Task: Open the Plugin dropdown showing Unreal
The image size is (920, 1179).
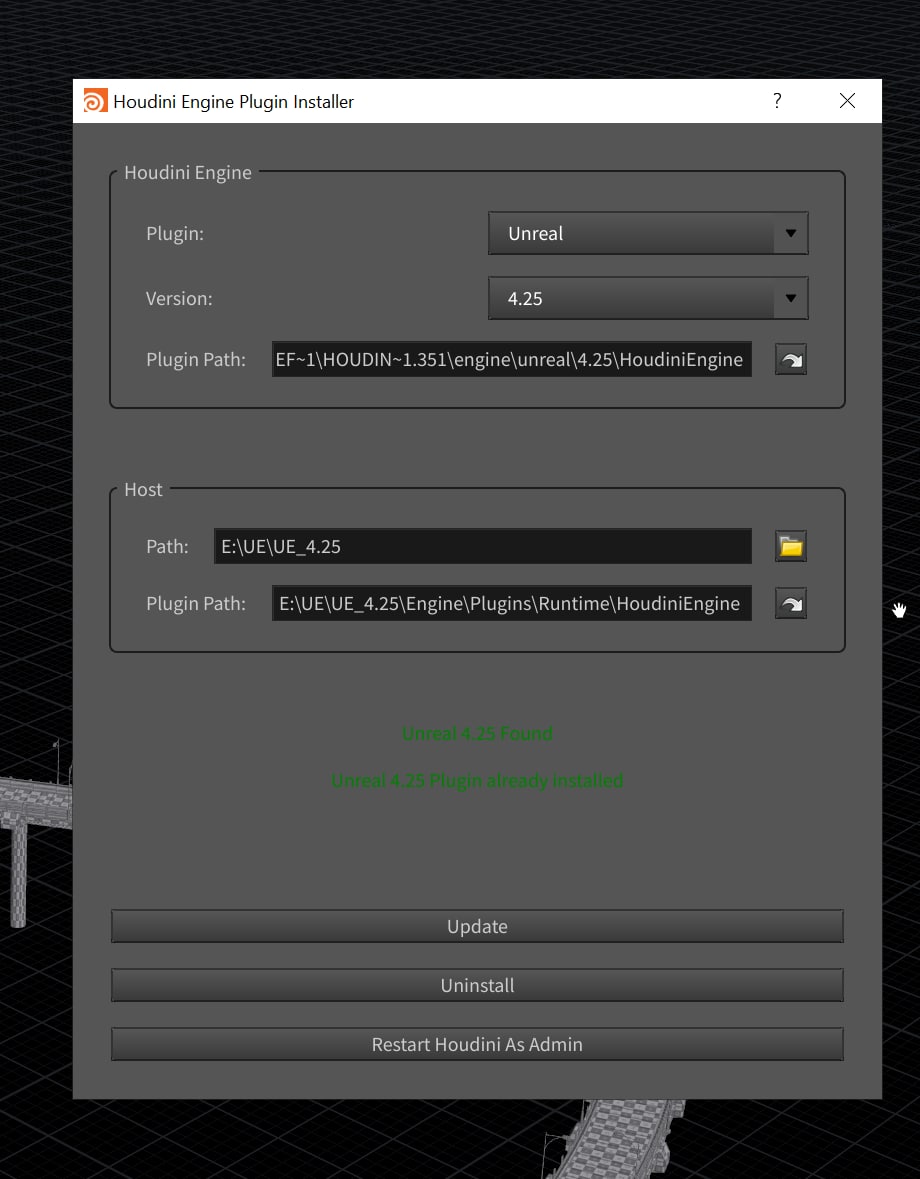Action: 648,233
